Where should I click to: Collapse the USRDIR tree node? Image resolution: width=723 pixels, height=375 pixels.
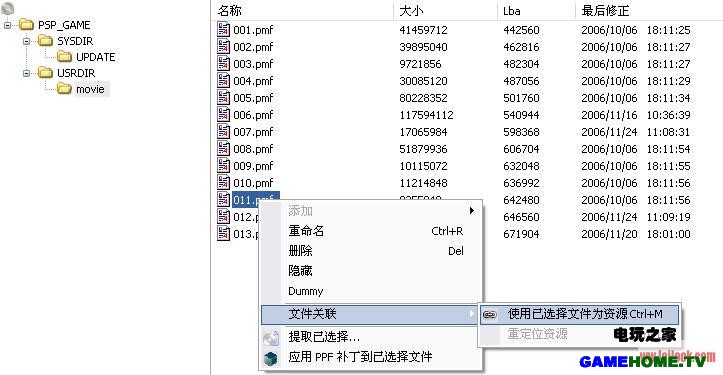pos(26,73)
